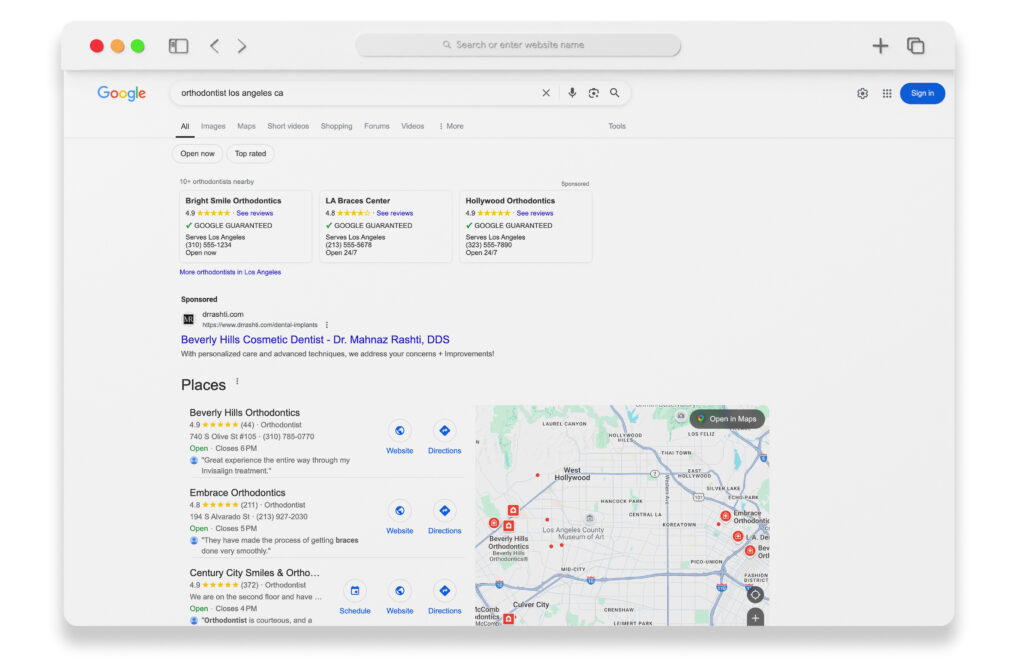Screen dimensions: 1024x660
Task: See reviews for Hollywood Orthodontics
Action: [x=535, y=213]
